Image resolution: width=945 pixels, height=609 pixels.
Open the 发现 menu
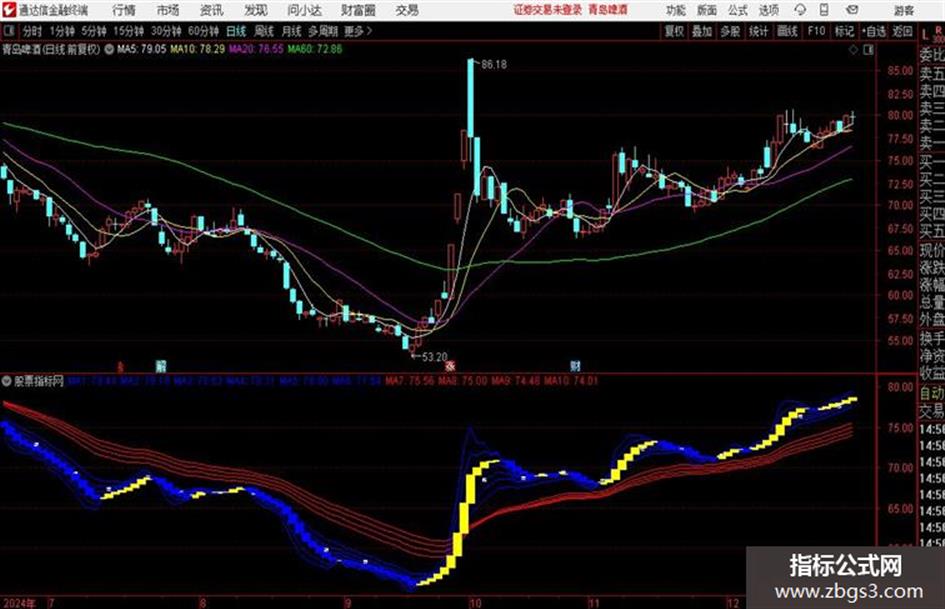256,10
